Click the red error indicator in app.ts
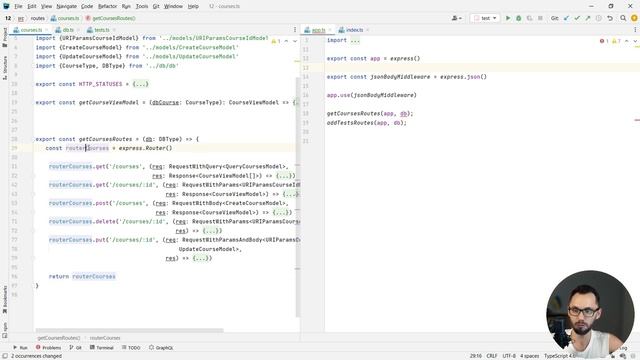The height and width of the screenshot is (360, 640). 604,41
